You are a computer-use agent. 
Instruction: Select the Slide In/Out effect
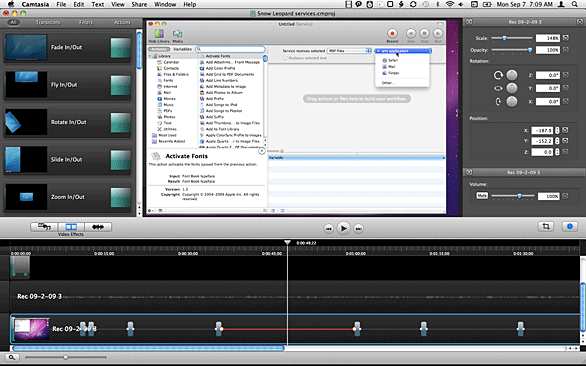[68, 160]
